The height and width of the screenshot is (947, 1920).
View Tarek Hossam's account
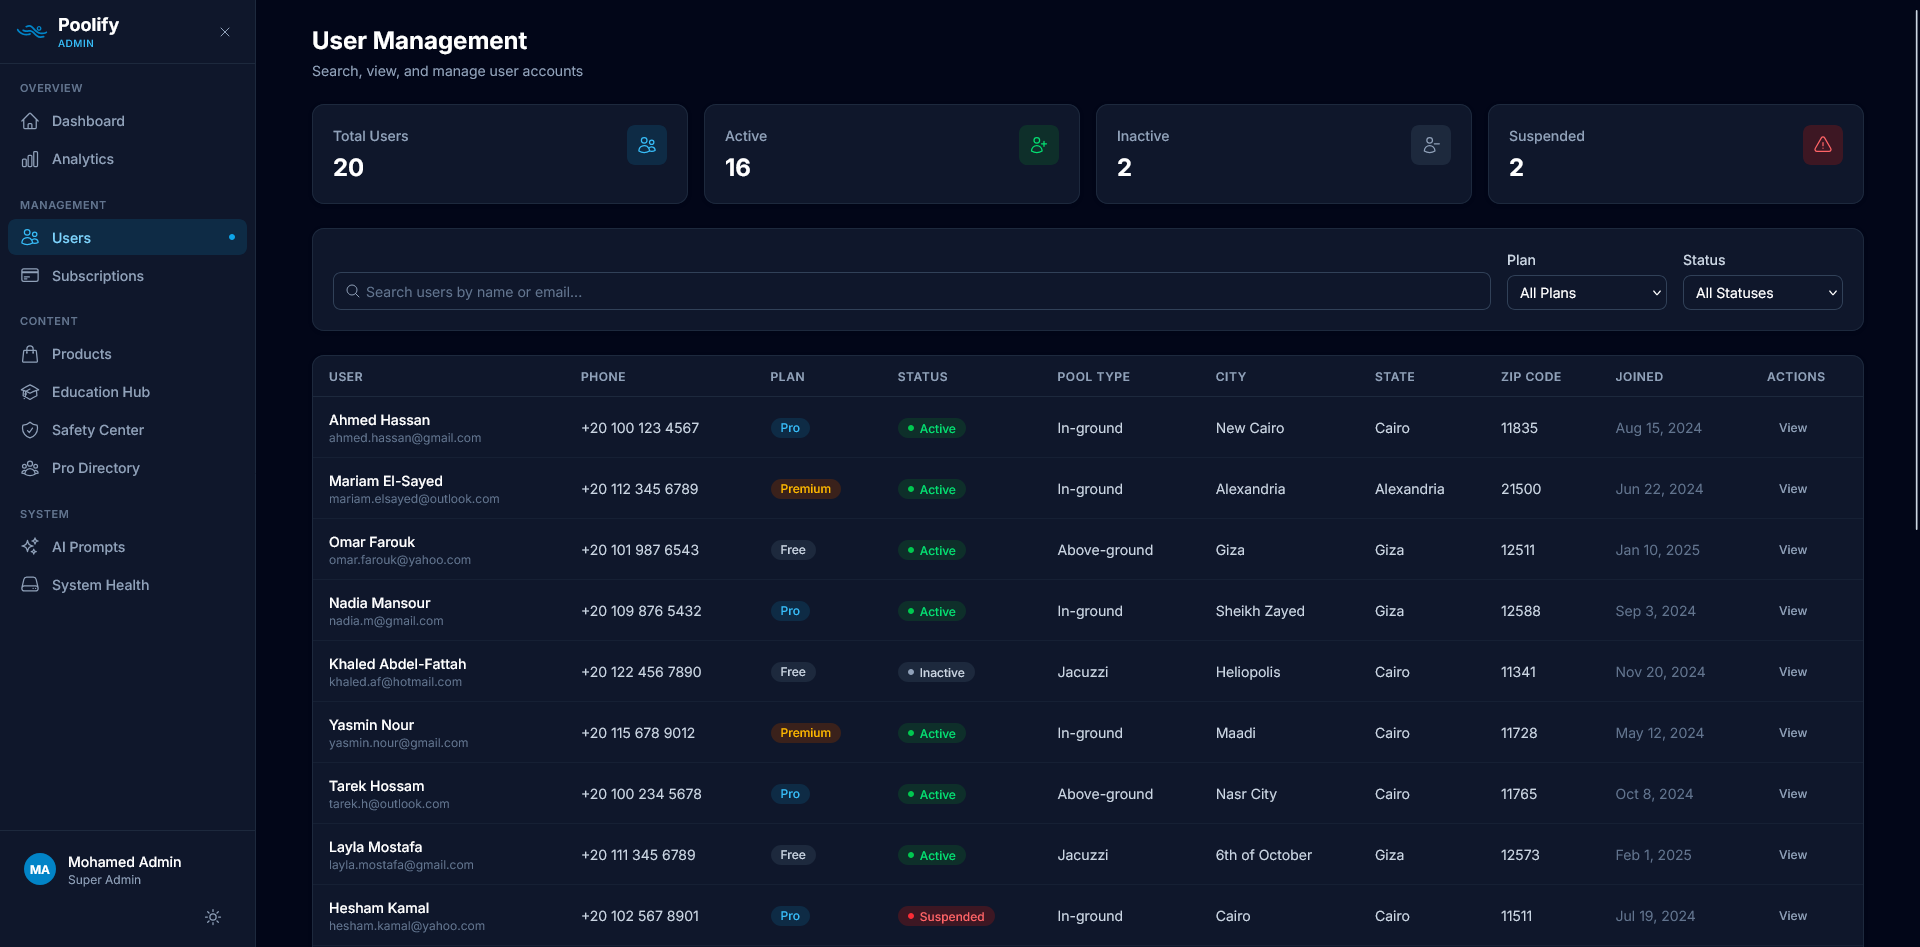pos(1793,794)
